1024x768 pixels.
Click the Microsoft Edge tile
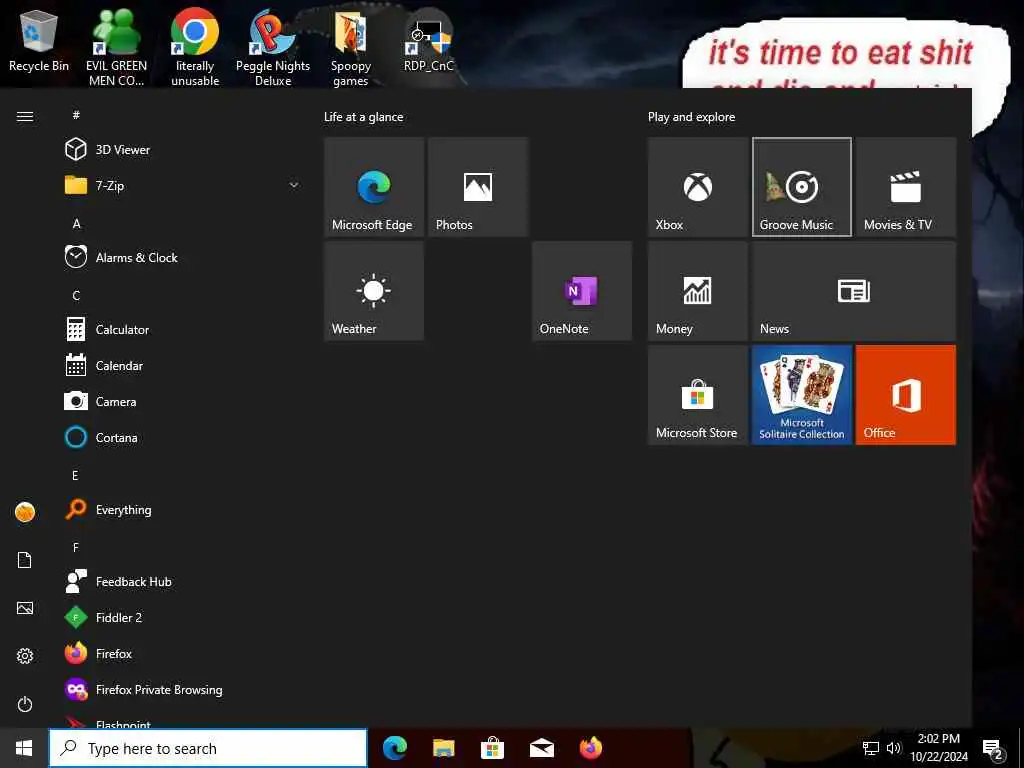374,187
